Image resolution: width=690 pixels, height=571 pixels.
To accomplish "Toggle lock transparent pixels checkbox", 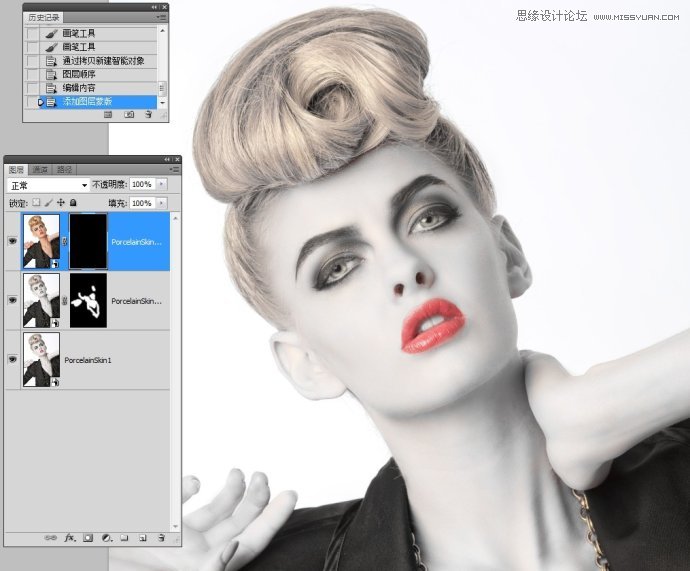I will pyautogui.click(x=37, y=203).
